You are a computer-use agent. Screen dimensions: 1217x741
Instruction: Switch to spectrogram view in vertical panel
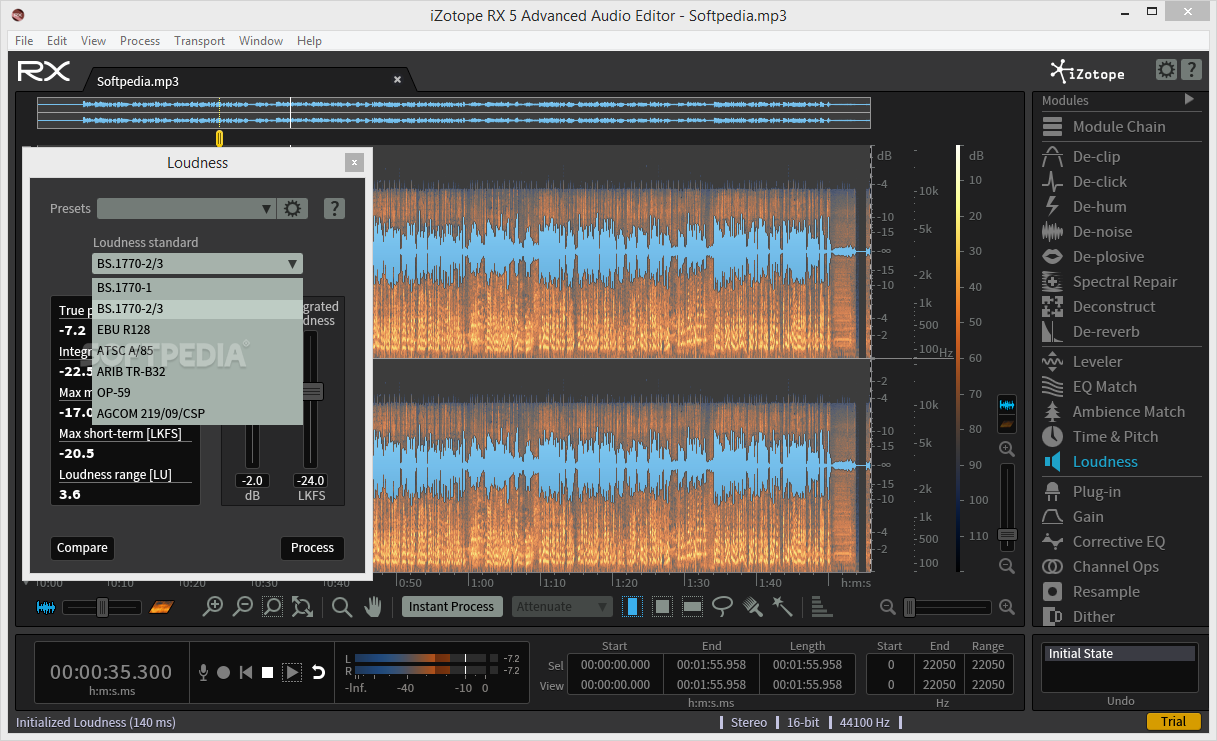click(x=1007, y=424)
